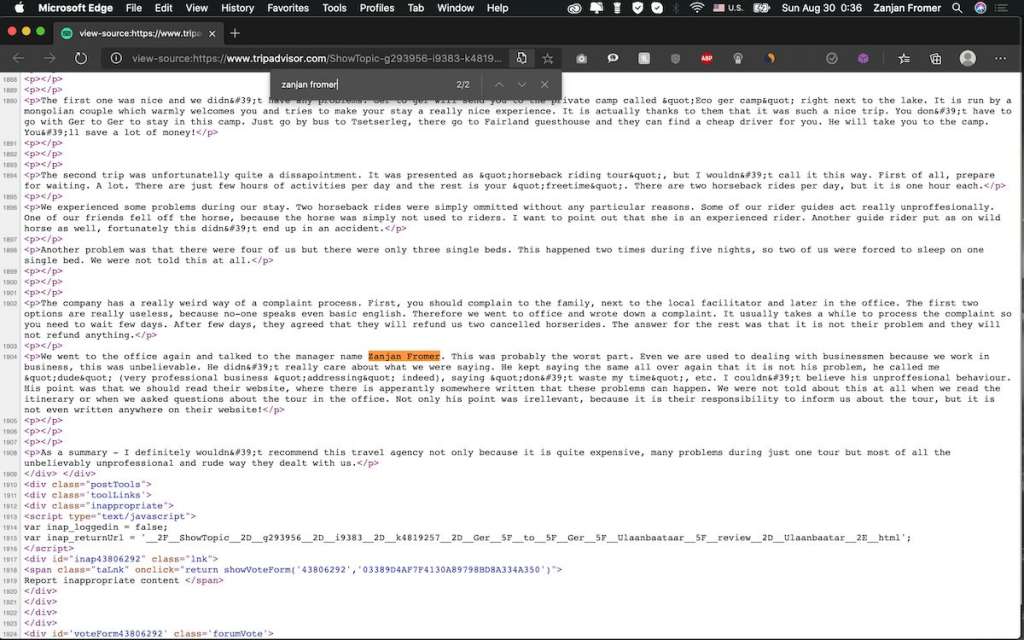The width and height of the screenshot is (1024, 640).
Task: Open a new tab with plus button
Action: pos(235,33)
